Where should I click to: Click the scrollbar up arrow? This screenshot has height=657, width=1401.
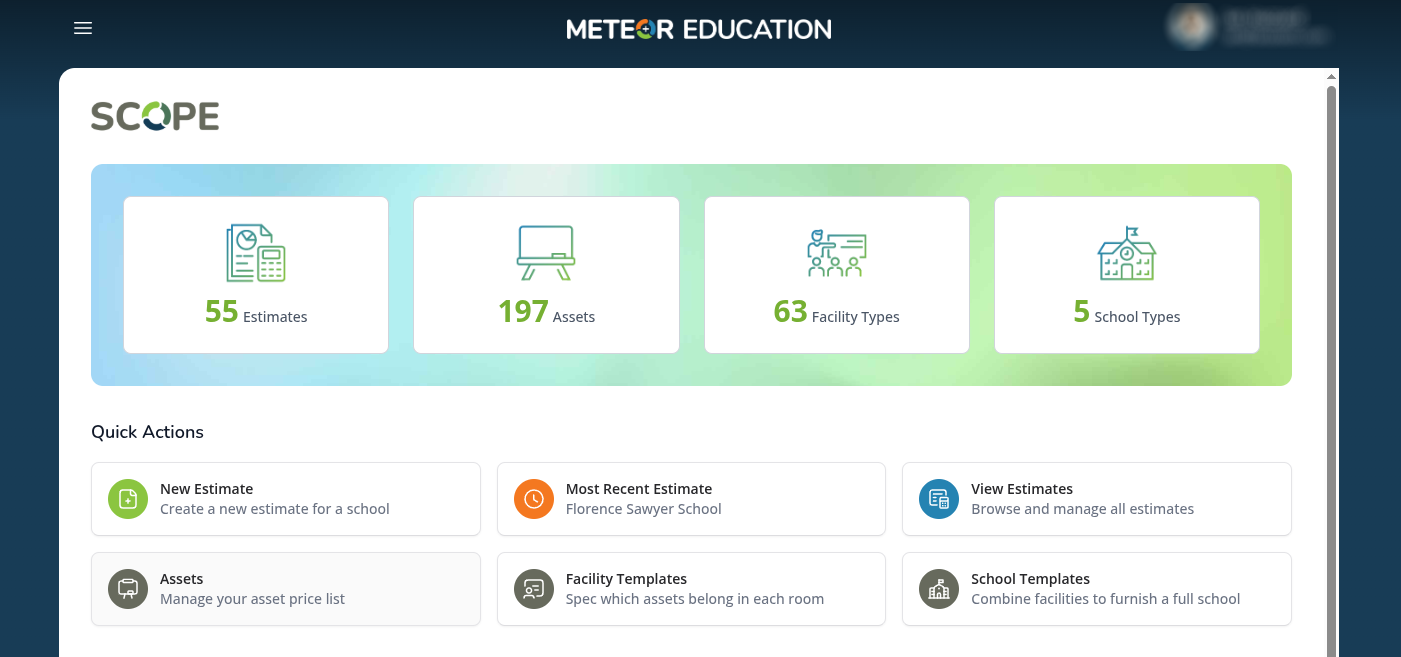(1331, 77)
